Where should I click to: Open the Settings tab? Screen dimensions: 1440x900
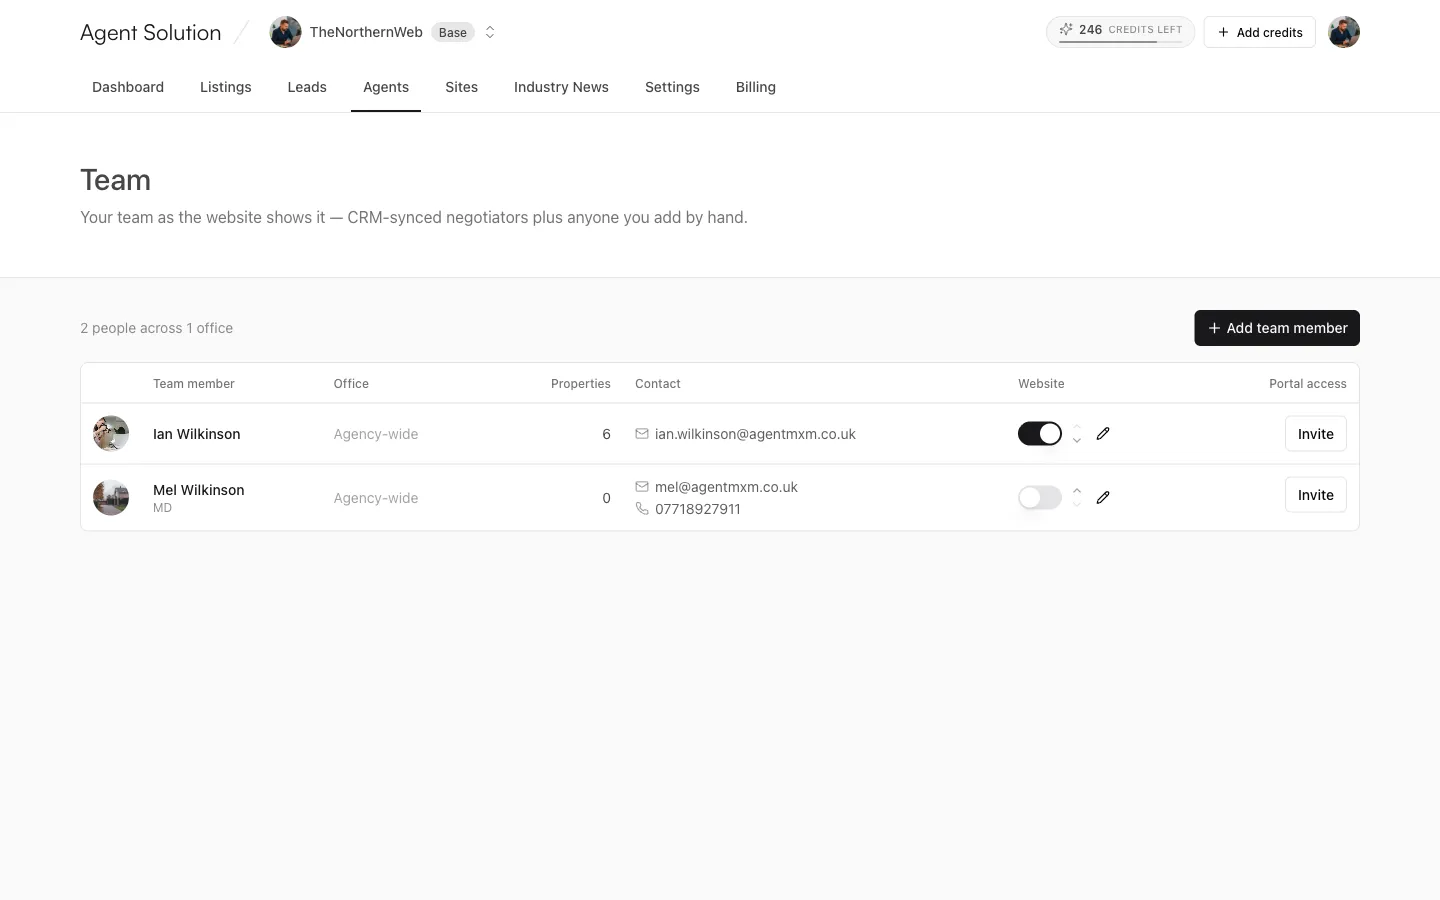(x=672, y=87)
